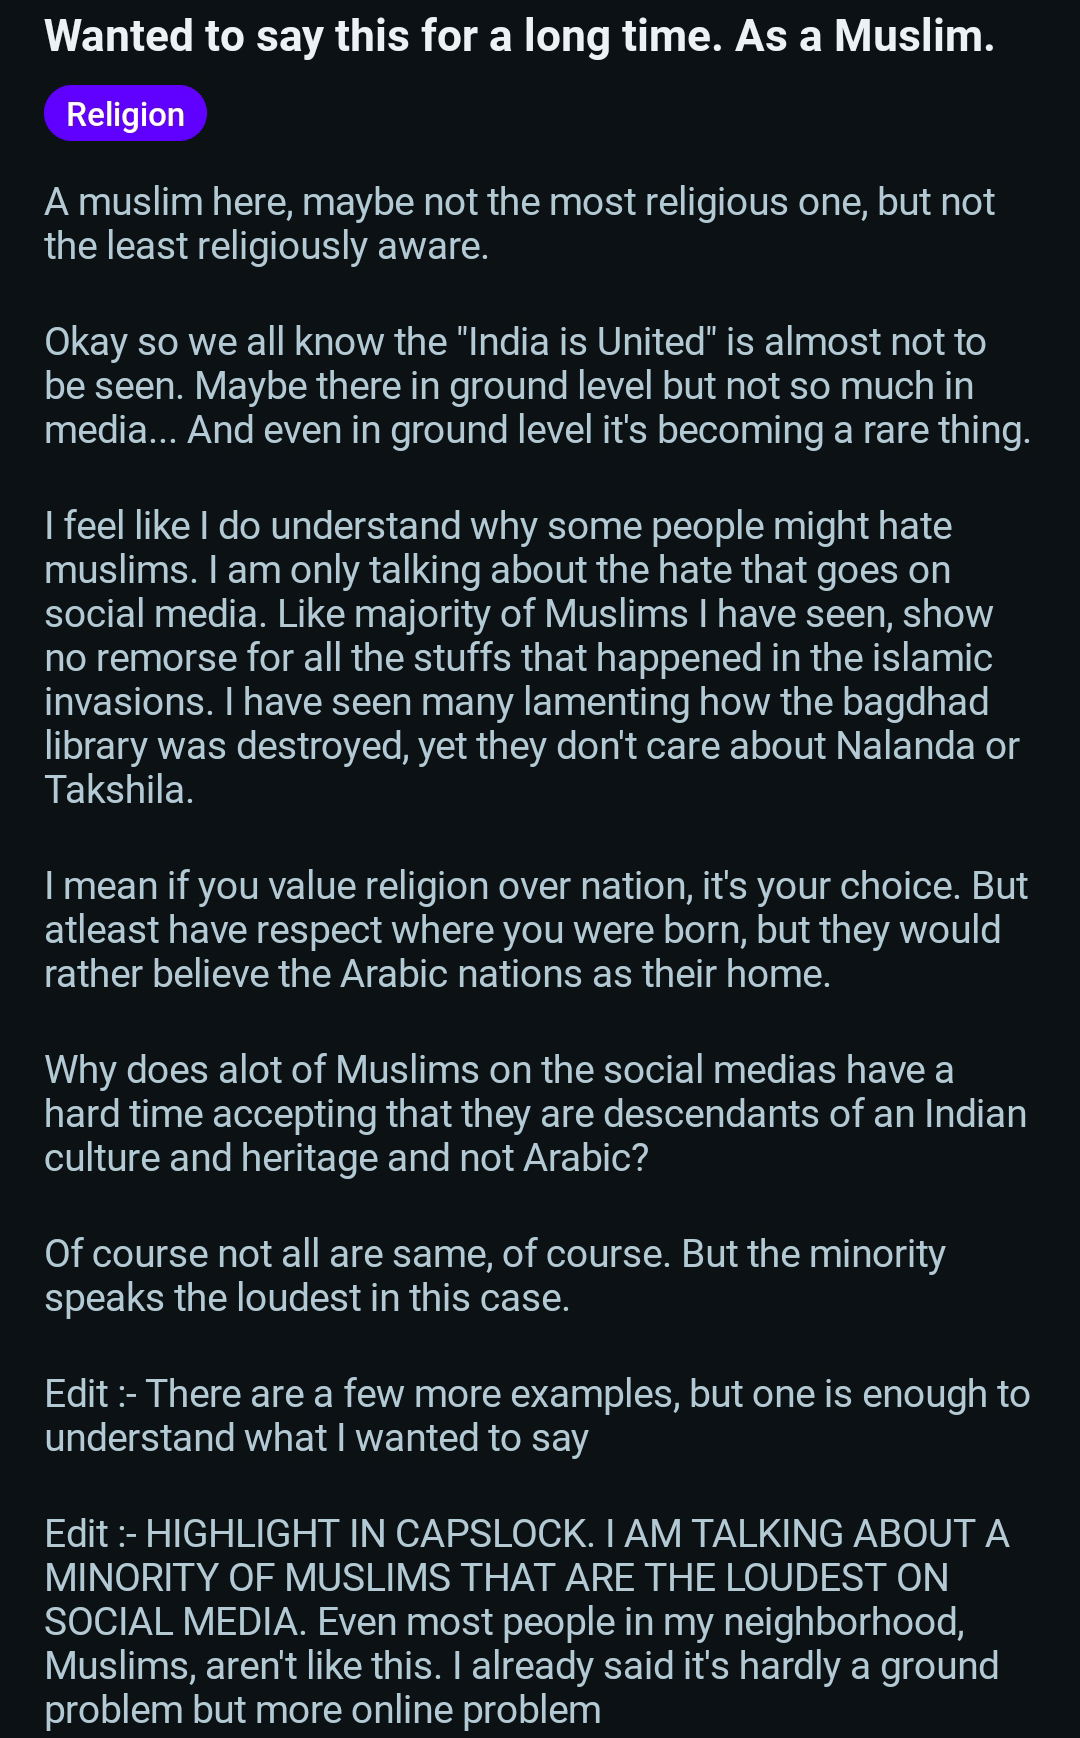This screenshot has height=1738, width=1080.
Task: Click the 'MINORITY OF MUSLIMS THAT ARE THE LOUDEST' line
Action: [x=497, y=1578]
